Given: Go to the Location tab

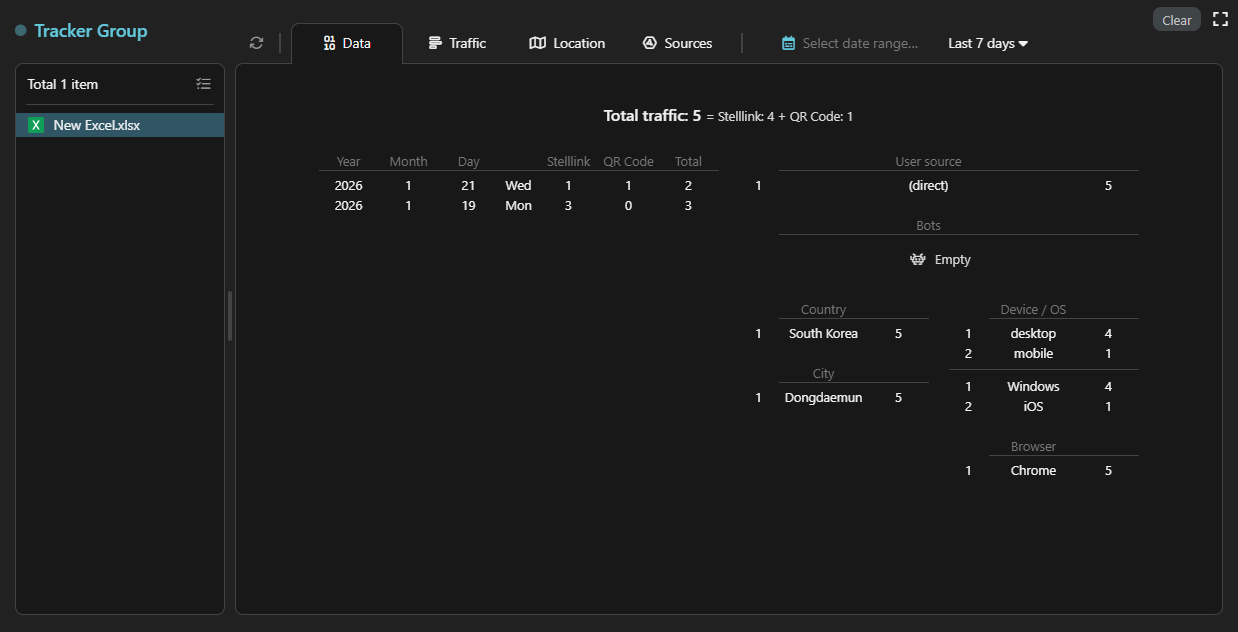Looking at the screenshot, I should click(567, 43).
